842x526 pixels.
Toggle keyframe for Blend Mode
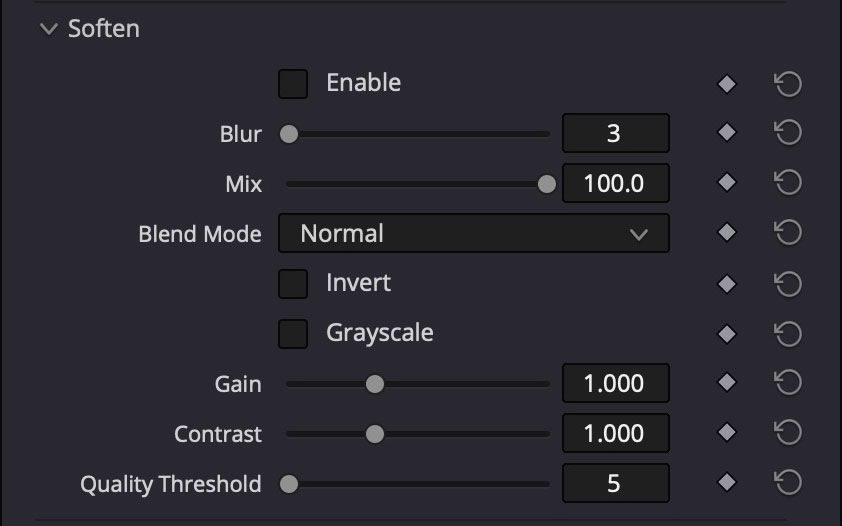(727, 234)
